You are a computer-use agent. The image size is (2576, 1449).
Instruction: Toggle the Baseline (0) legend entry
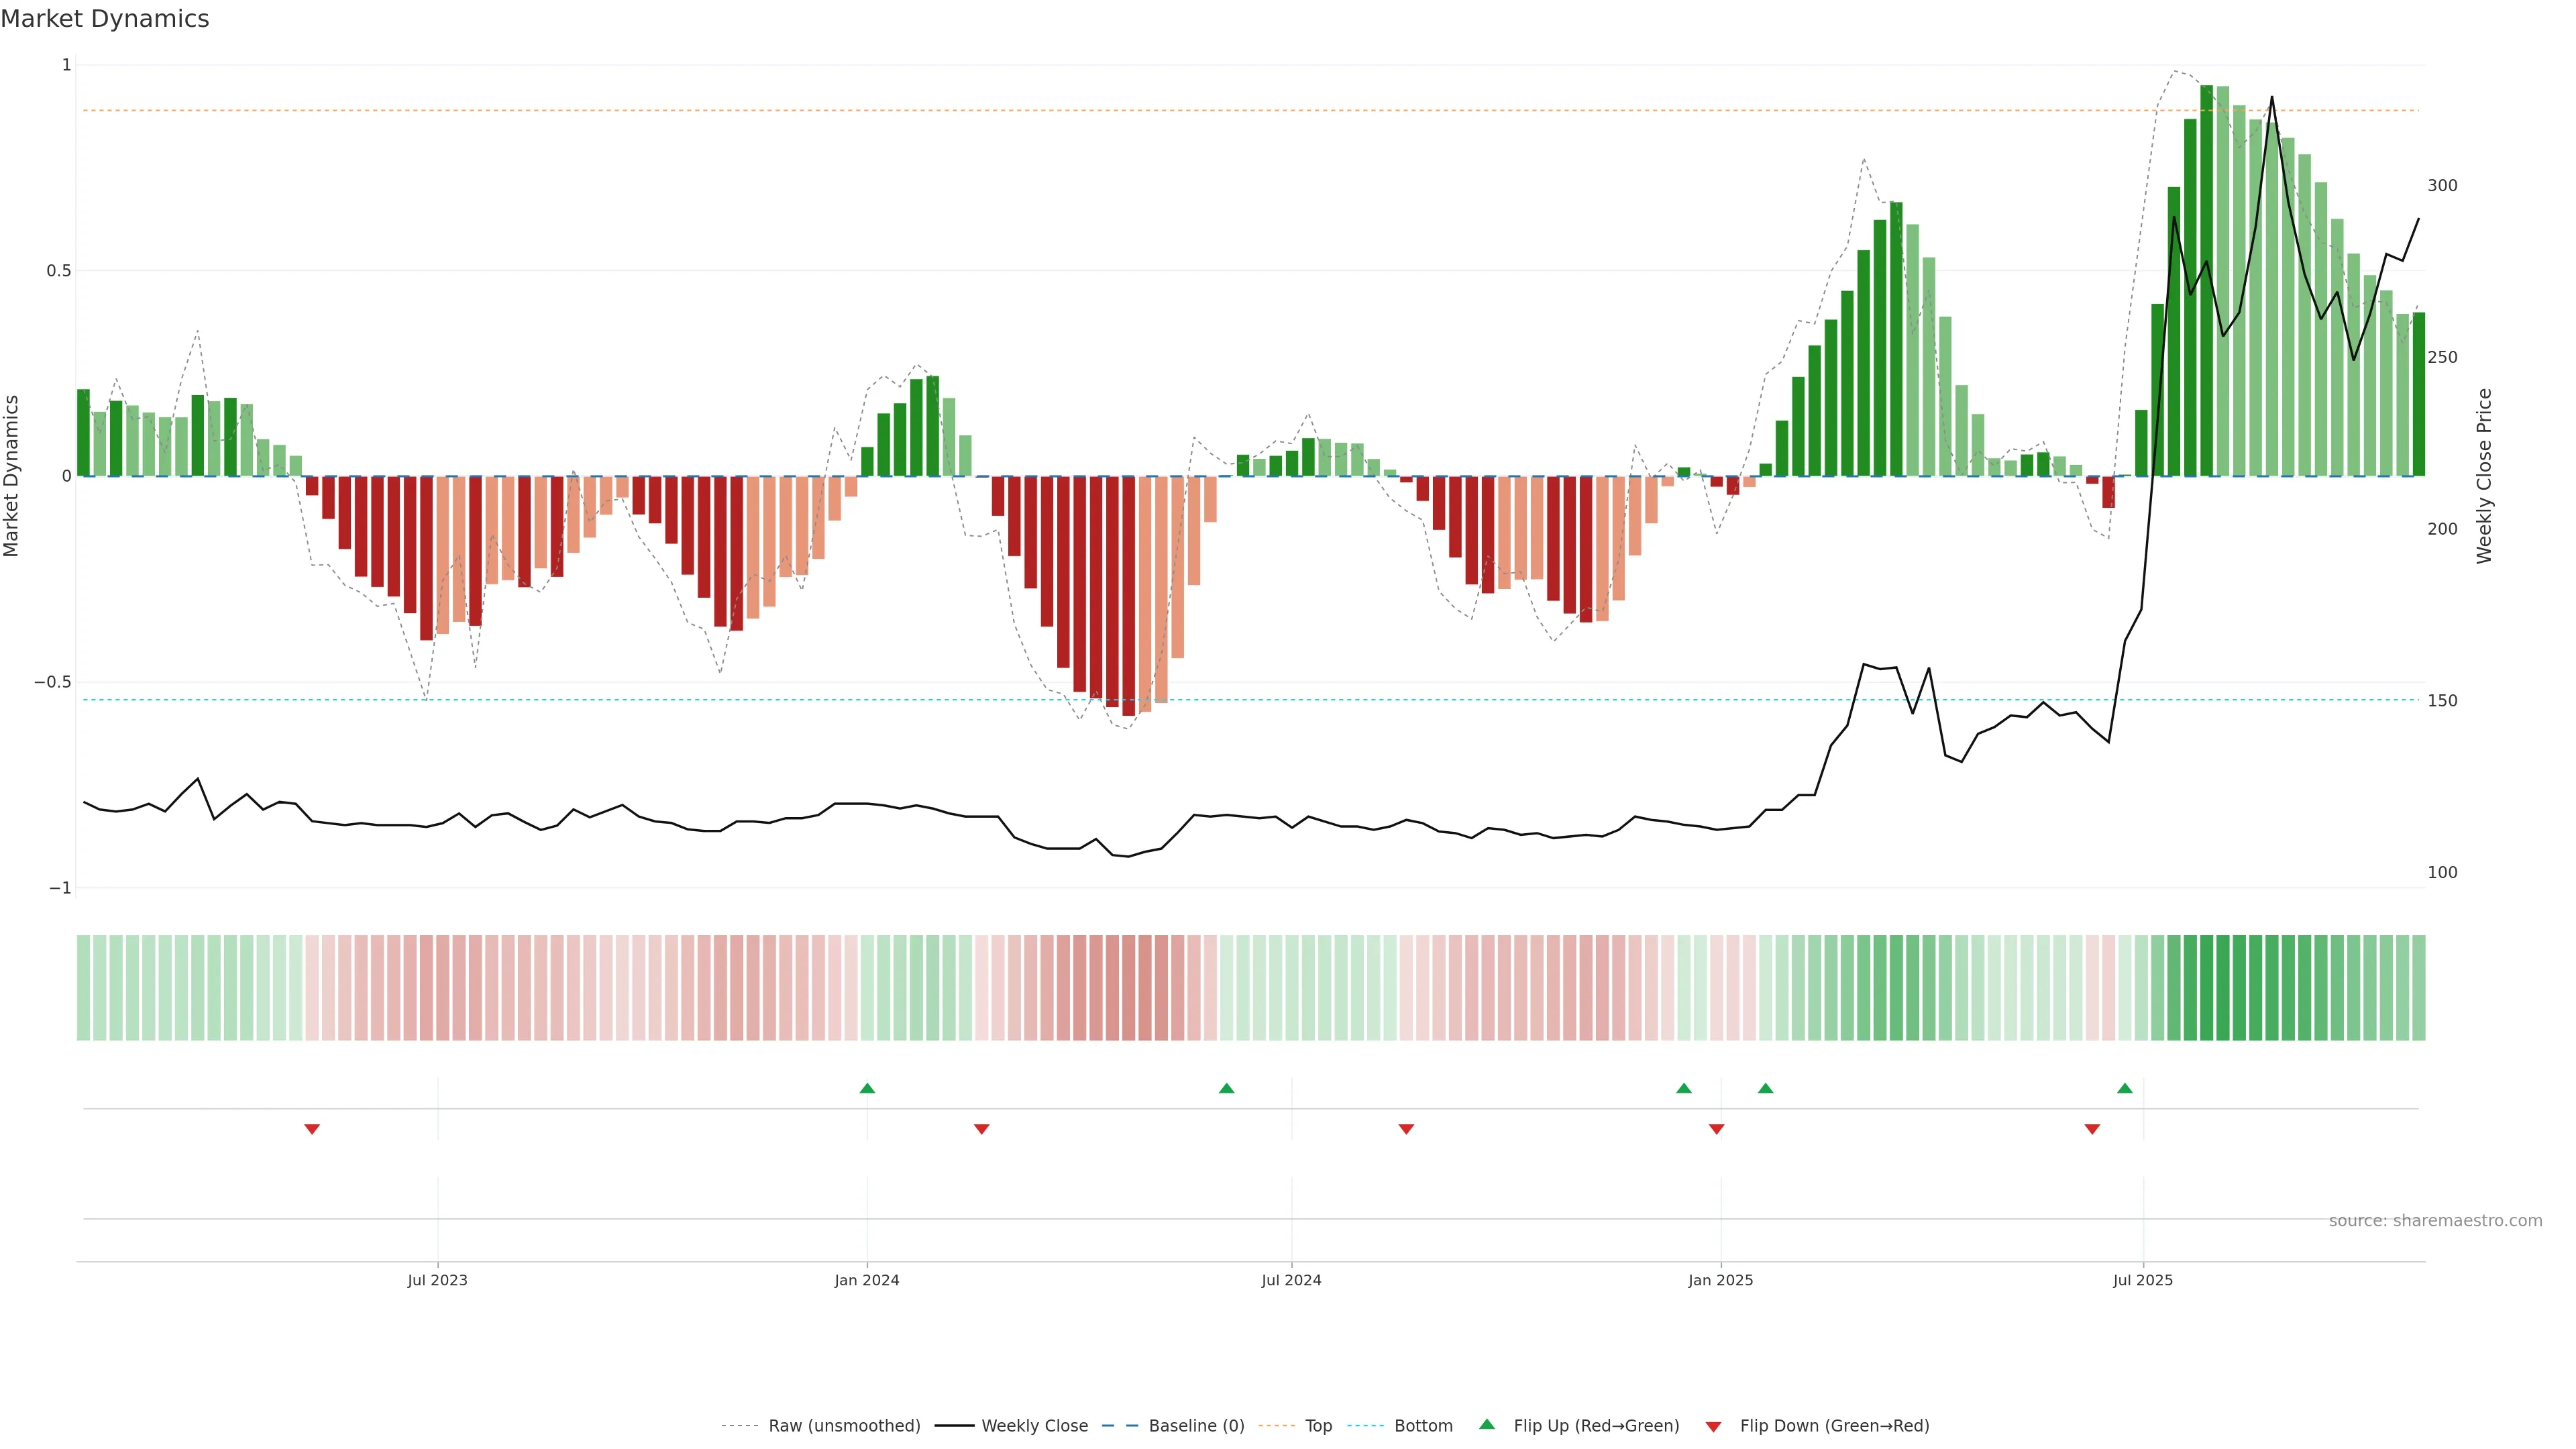(1196, 1426)
